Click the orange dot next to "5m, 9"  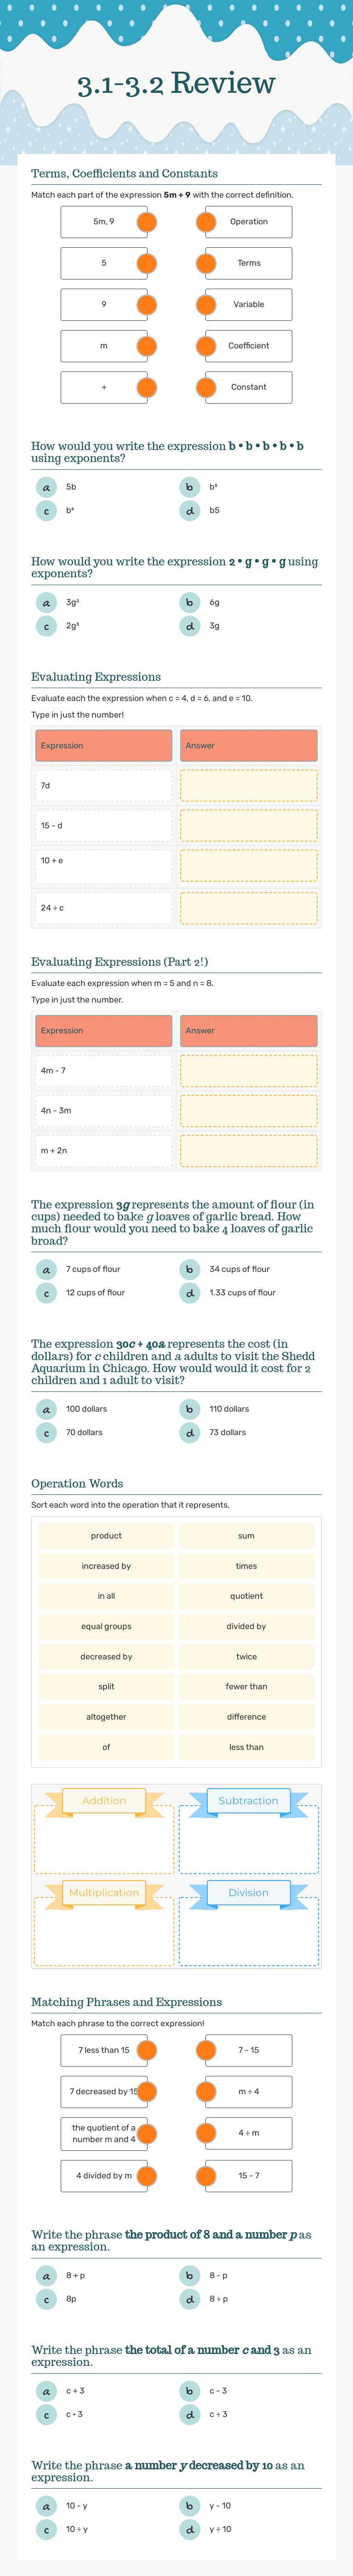click(148, 223)
